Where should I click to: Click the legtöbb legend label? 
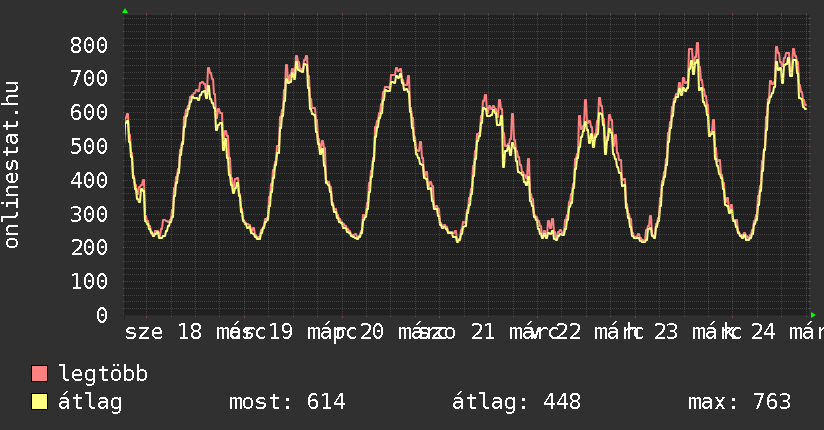click(x=103, y=374)
